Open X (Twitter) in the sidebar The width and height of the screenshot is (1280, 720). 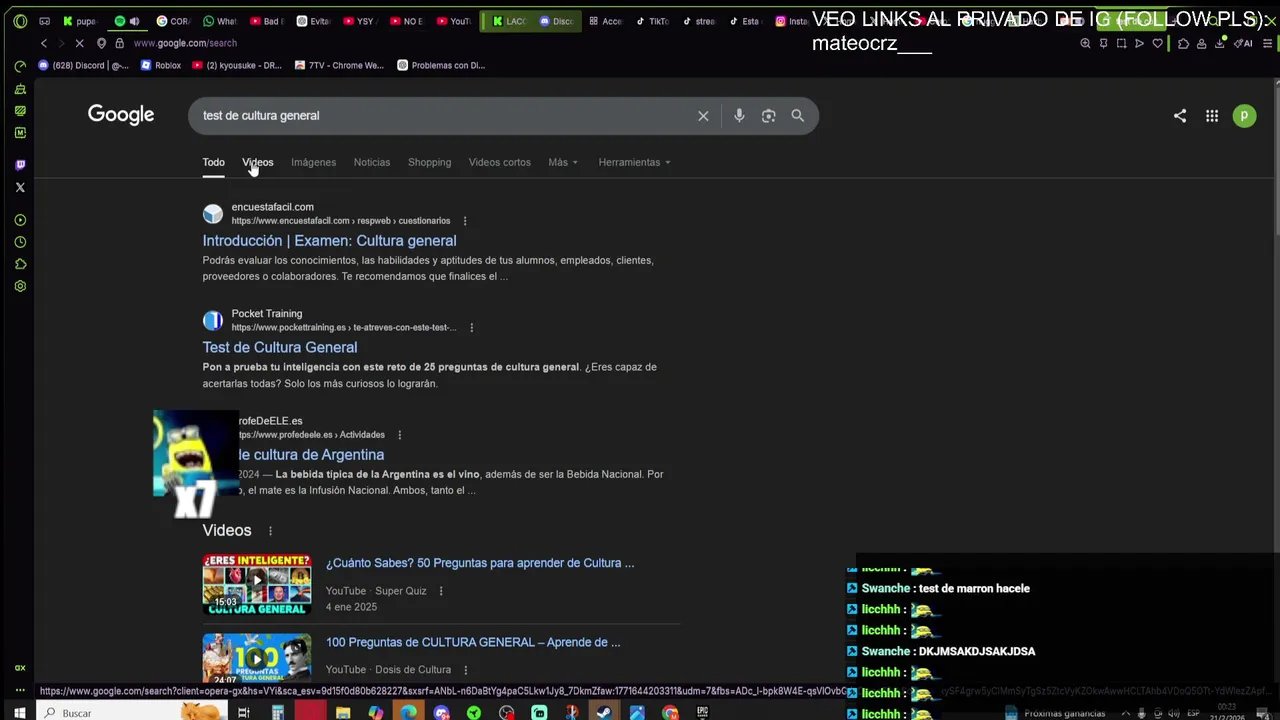20,187
